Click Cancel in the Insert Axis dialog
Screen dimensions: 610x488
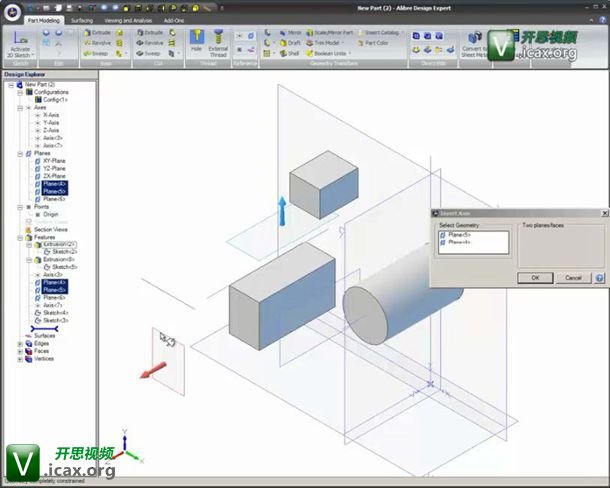(573, 278)
